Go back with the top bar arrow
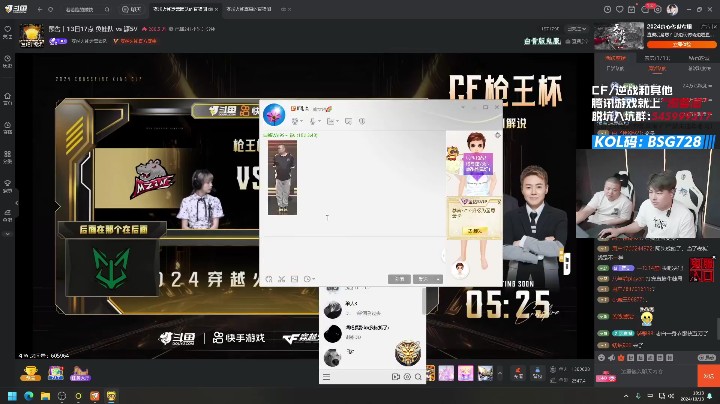Image resolution: width=720 pixels, height=404 pixels. tap(40, 9)
